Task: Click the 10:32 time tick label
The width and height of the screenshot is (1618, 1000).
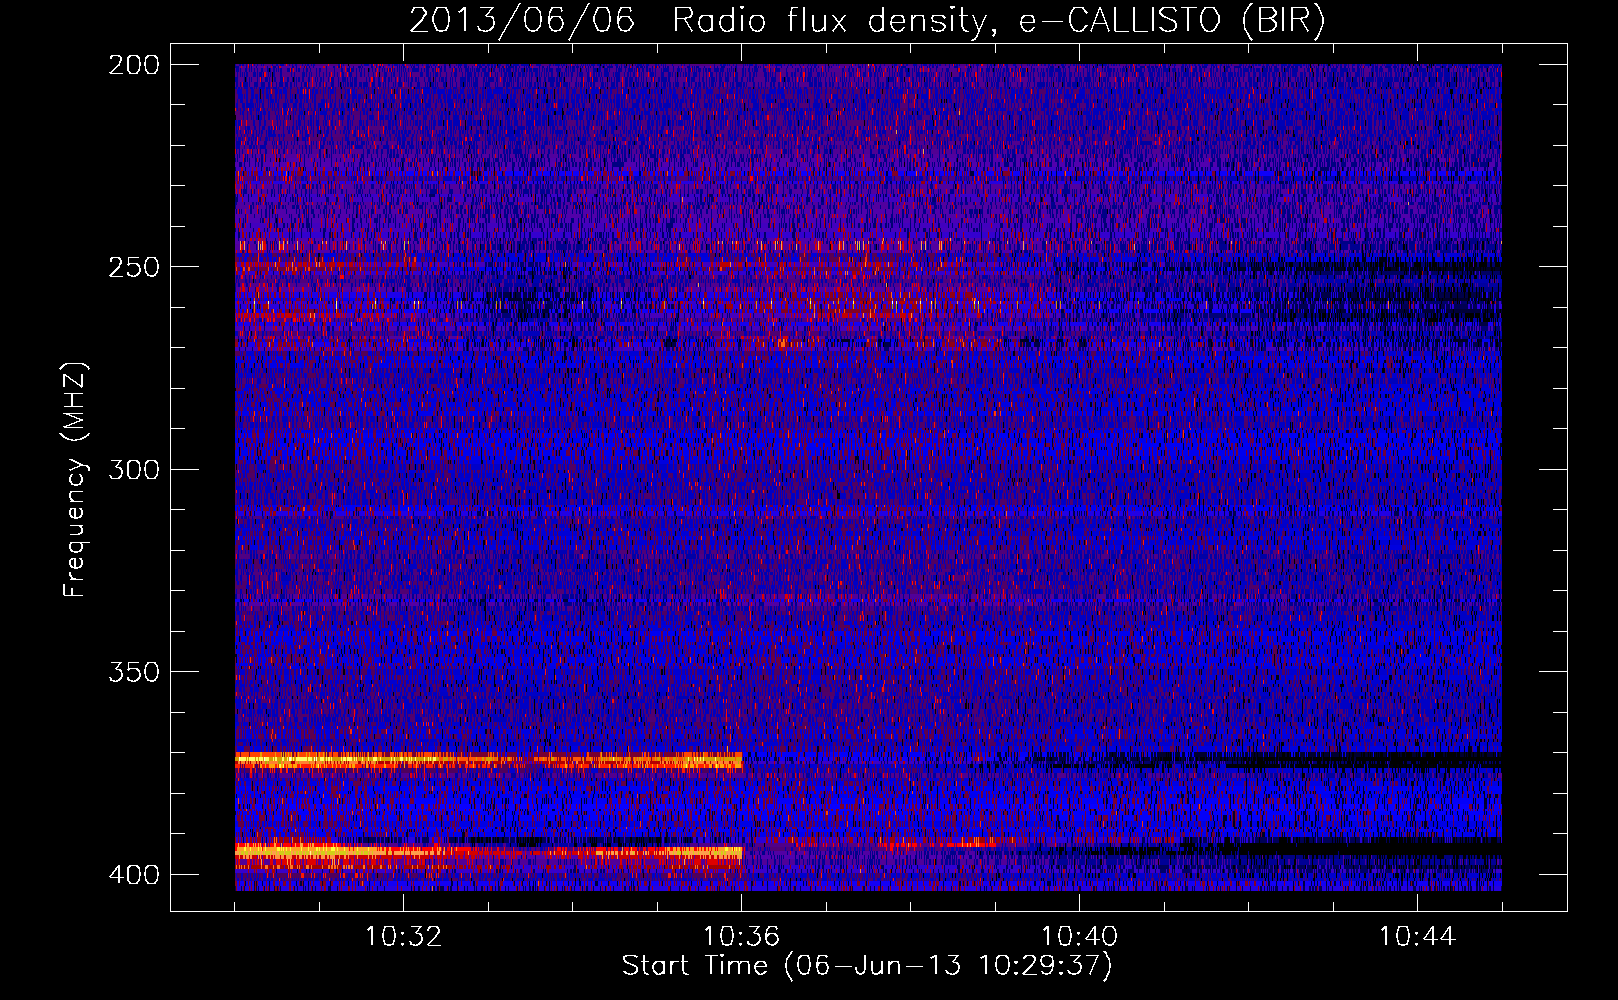Action: click(403, 937)
